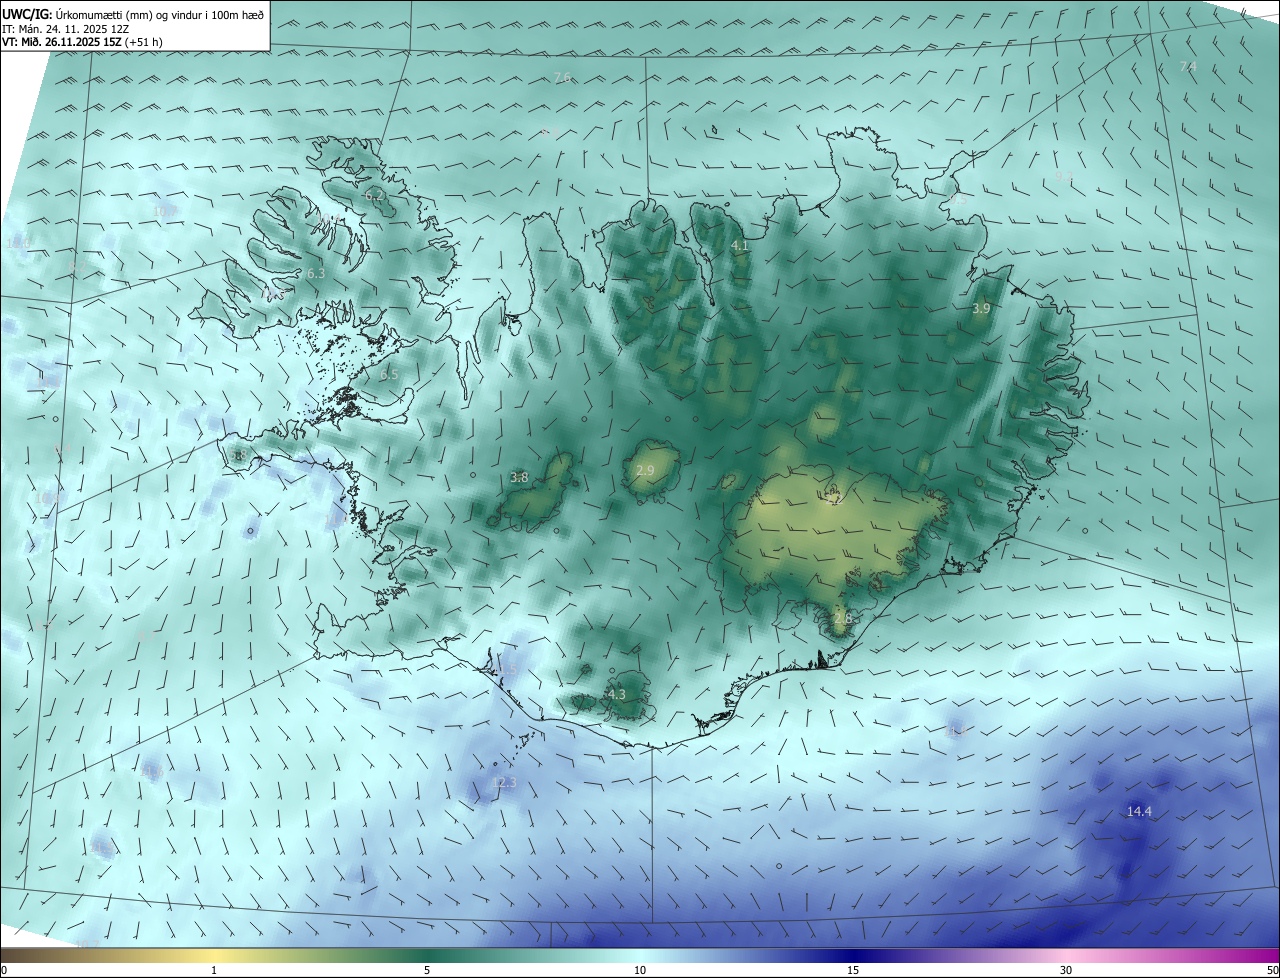Screen dimensions: 1280x978
Task: Select the 30 tick on the color scale
Action: click(1066, 970)
